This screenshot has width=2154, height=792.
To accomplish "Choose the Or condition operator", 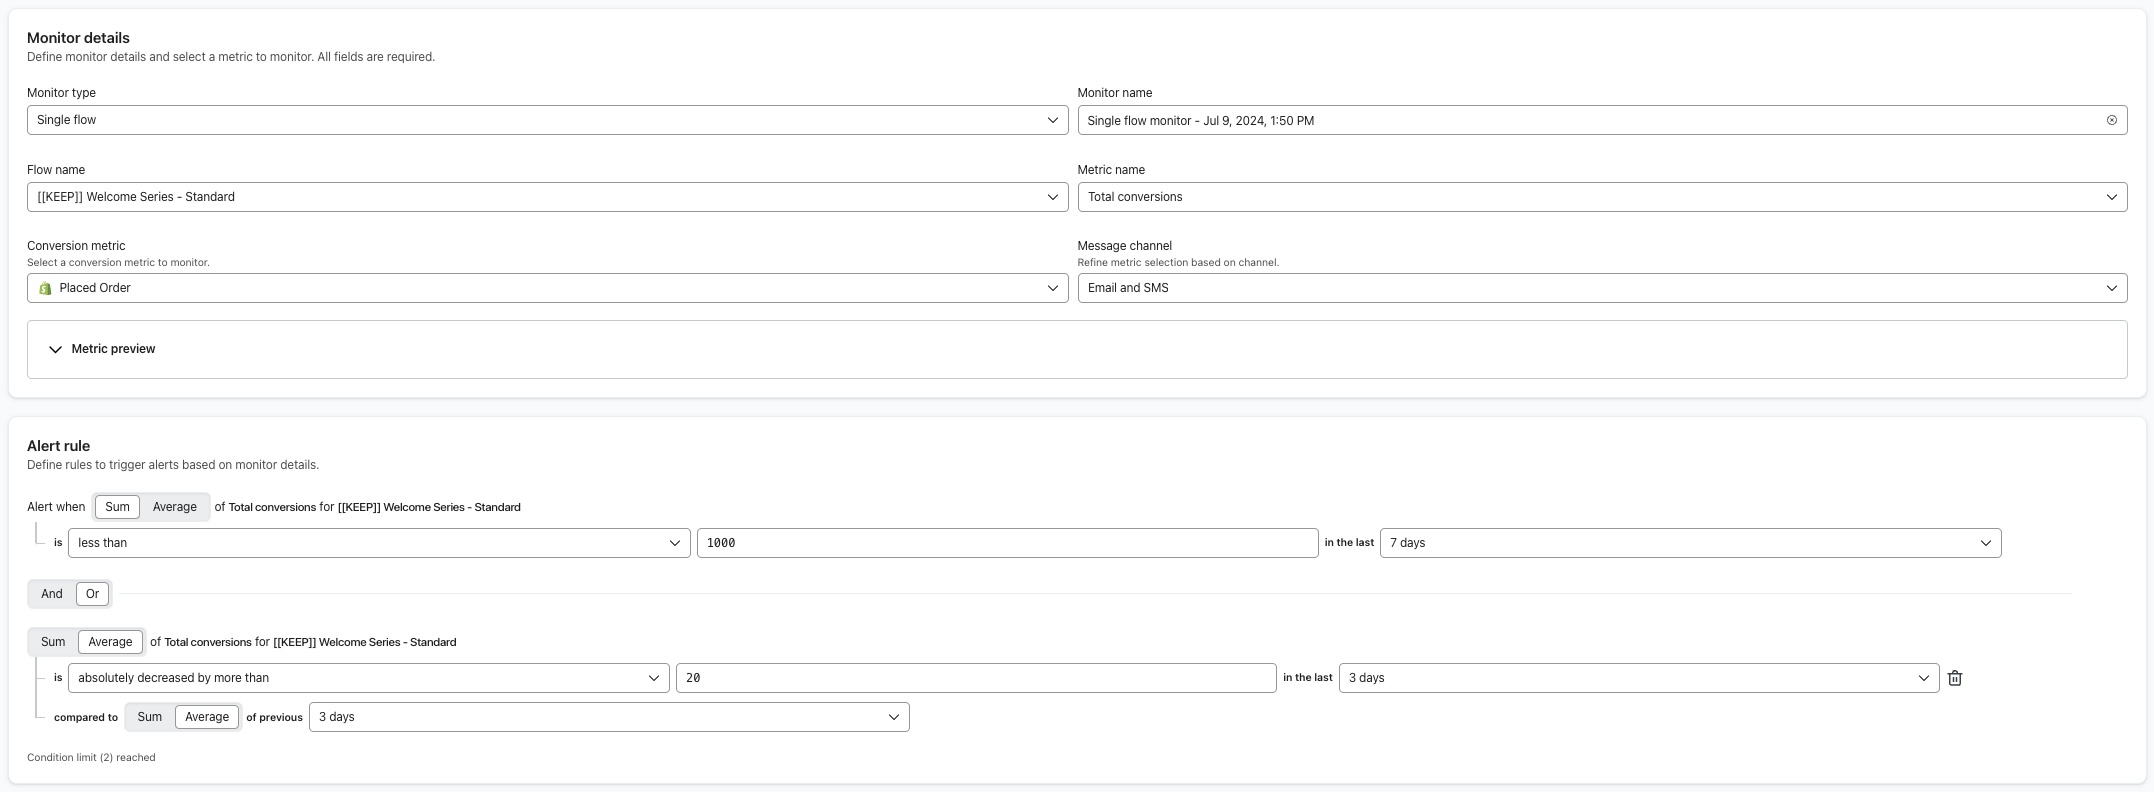I will [92, 594].
